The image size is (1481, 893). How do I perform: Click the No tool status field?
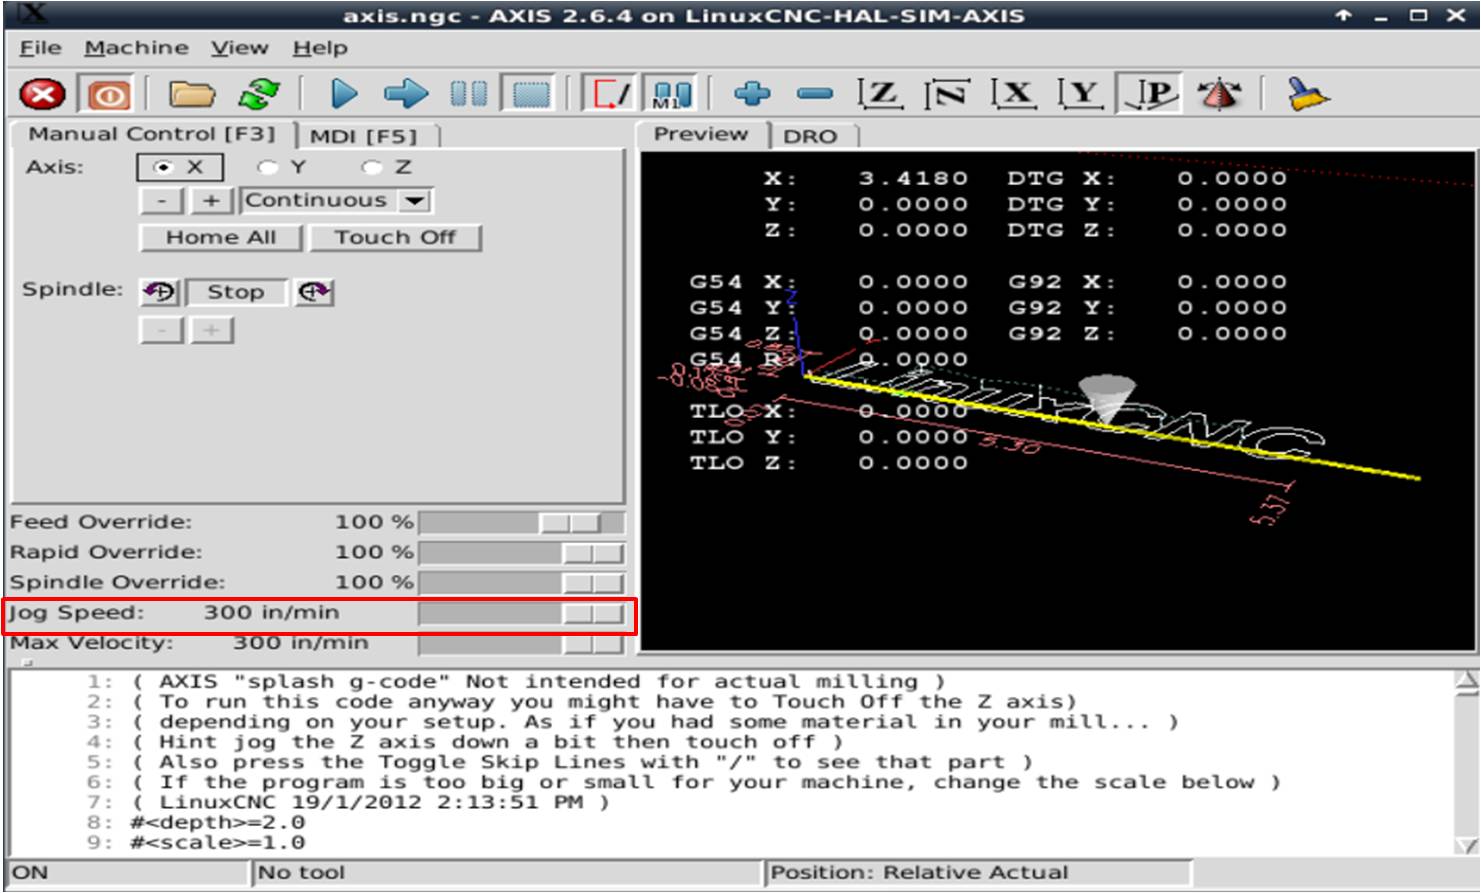507,873
